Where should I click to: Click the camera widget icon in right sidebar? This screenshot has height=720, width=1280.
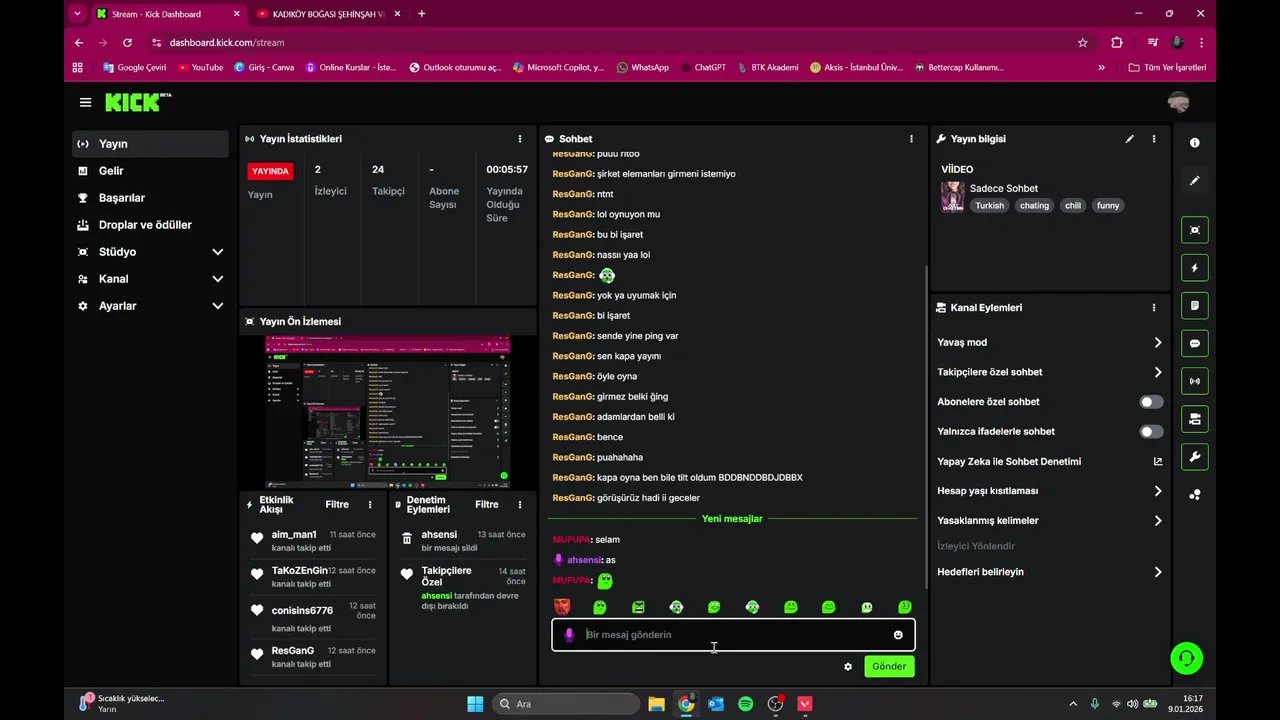[1194, 419]
